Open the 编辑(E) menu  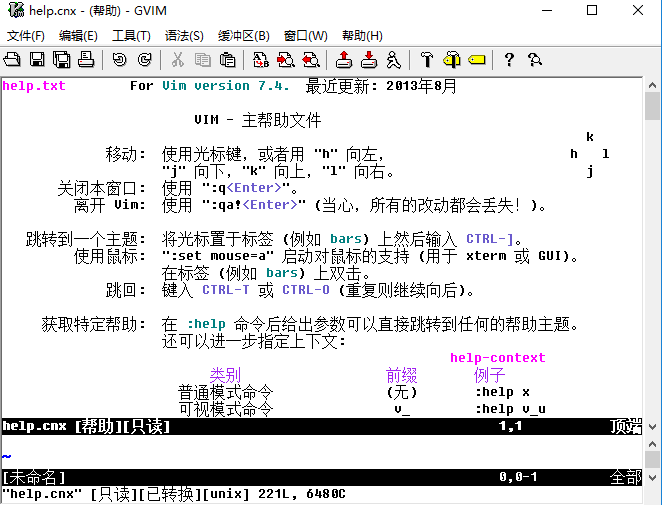(x=78, y=35)
